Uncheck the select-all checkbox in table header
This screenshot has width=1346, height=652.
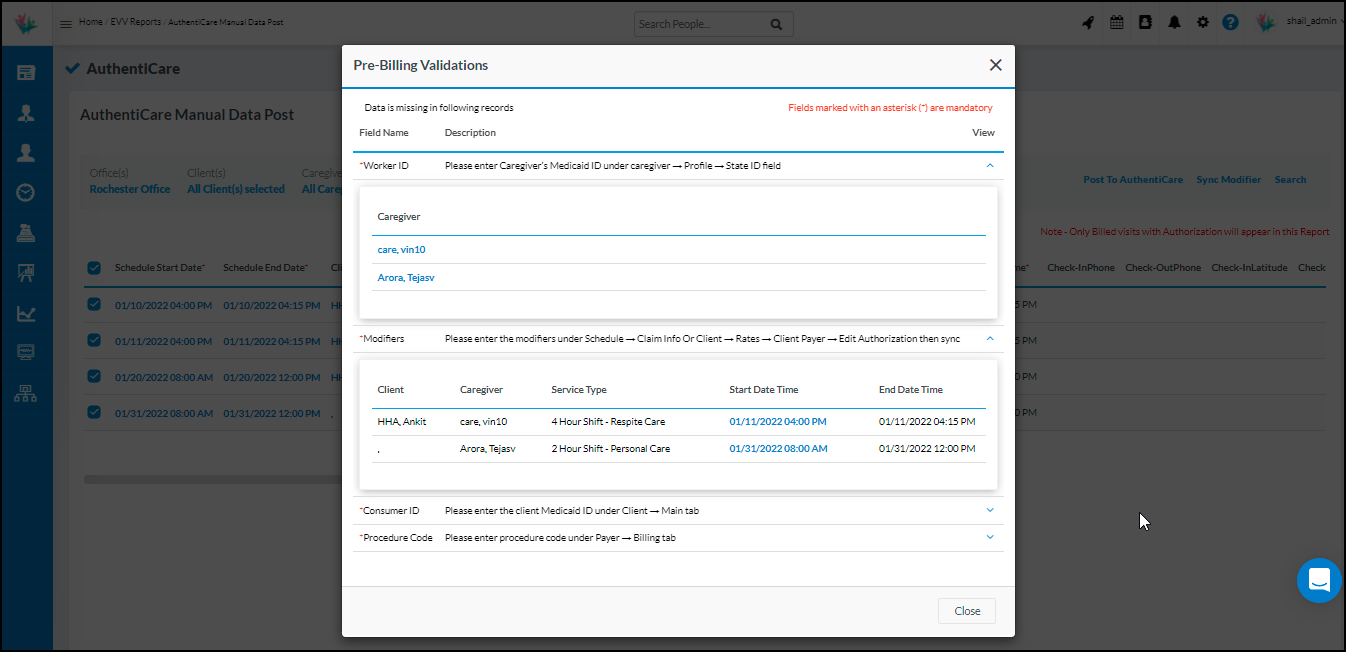(93, 267)
